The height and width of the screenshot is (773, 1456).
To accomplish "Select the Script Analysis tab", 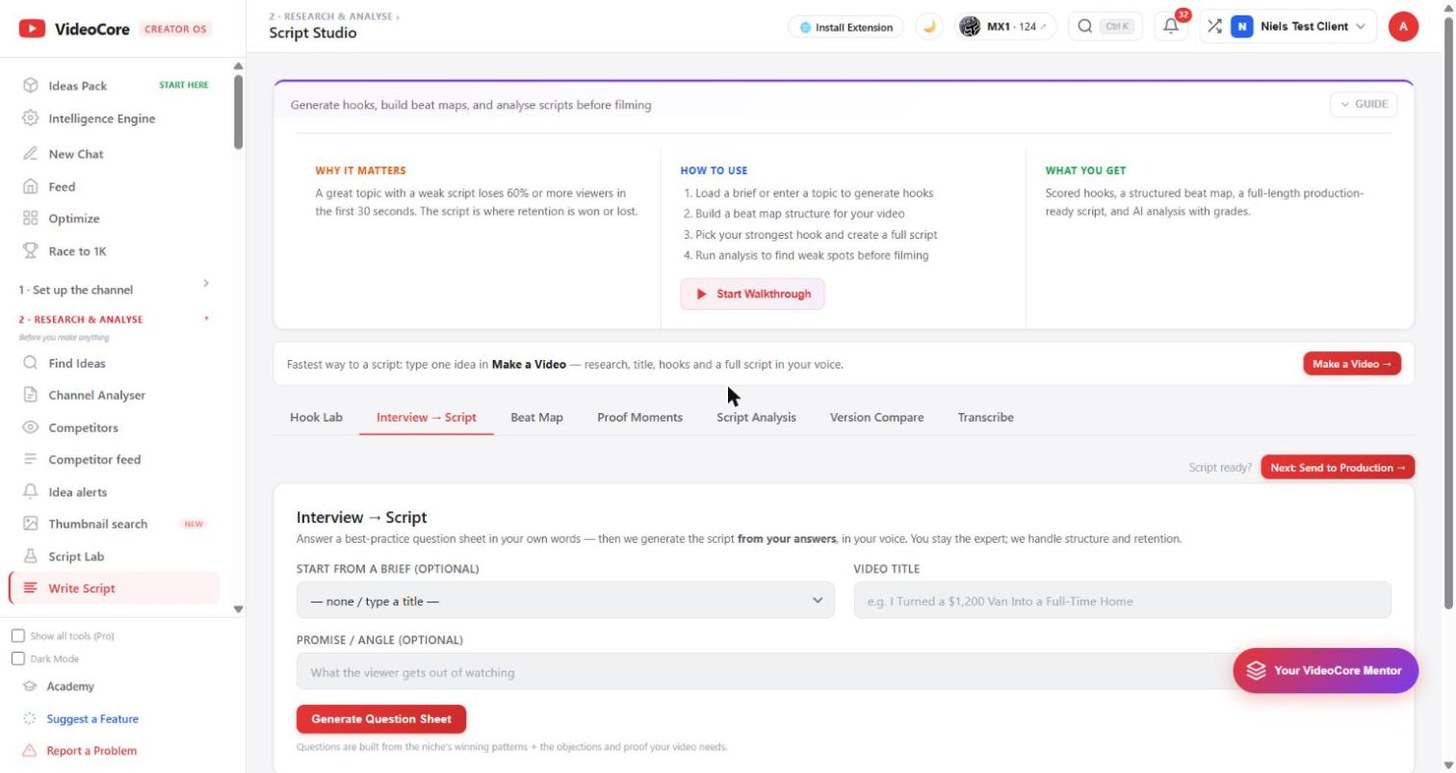I will click(x=756, y=417).
